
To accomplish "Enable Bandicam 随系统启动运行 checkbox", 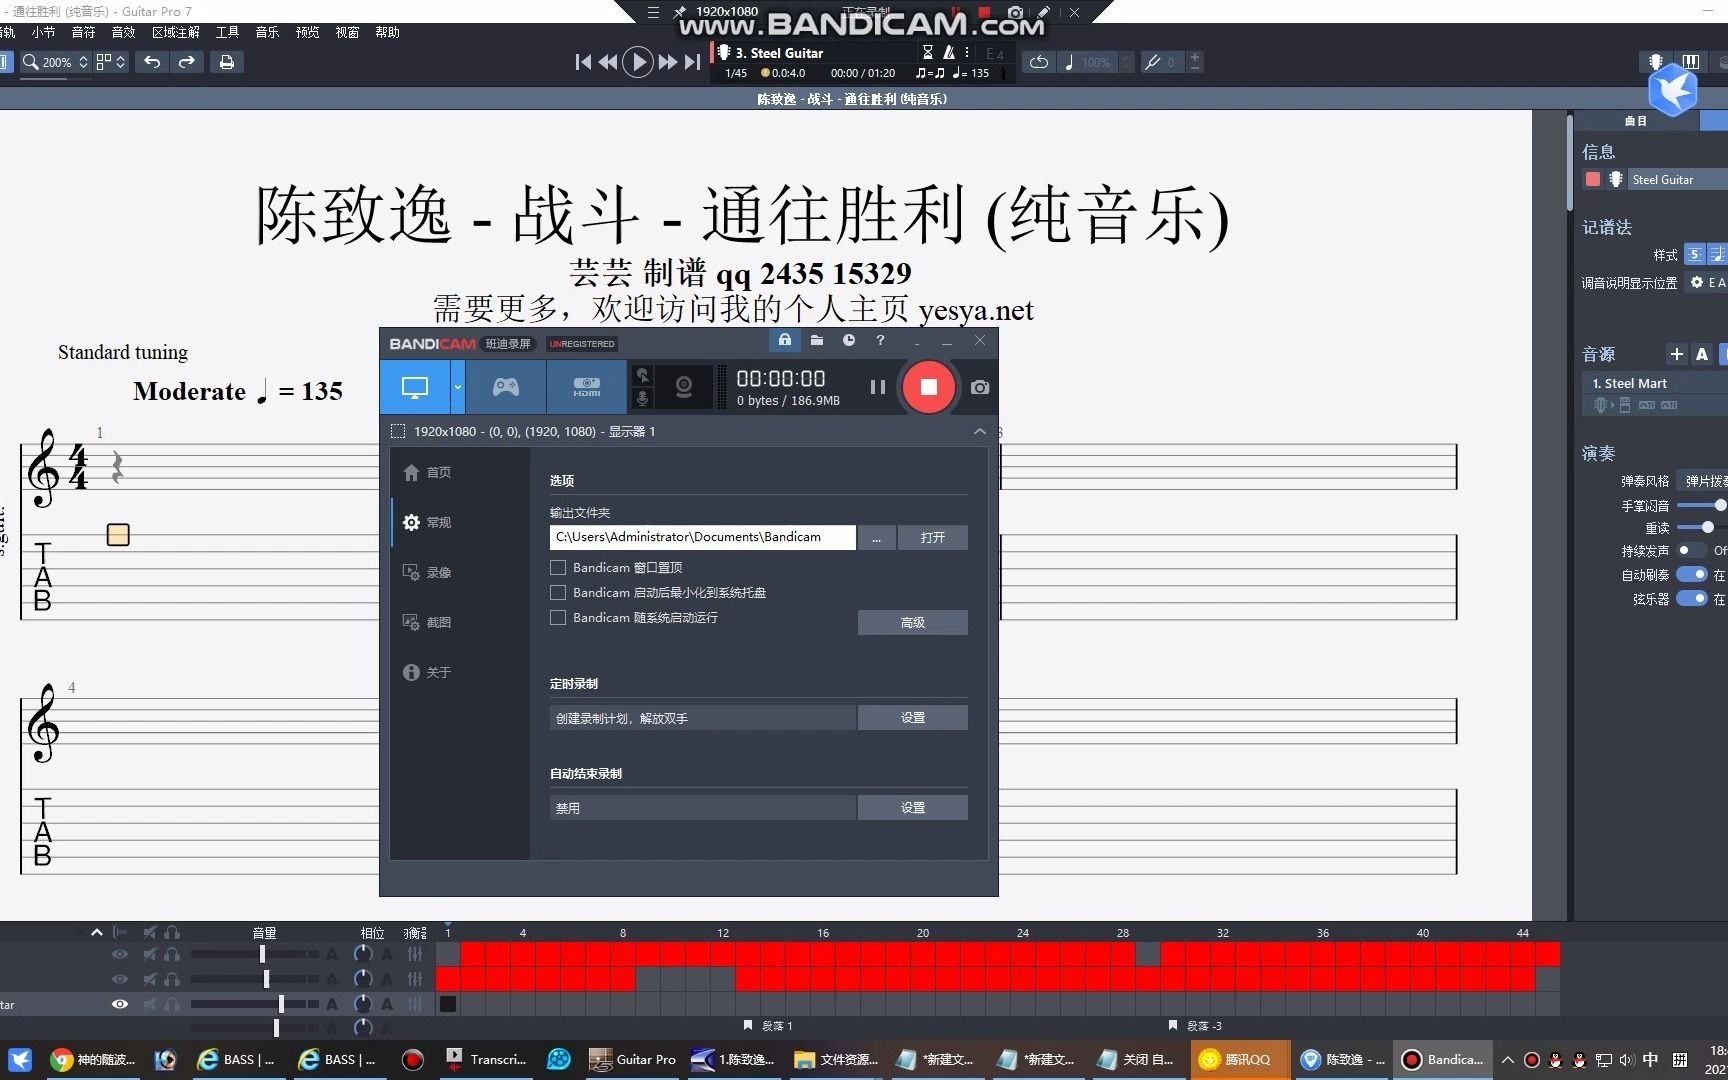I will 558,617.
